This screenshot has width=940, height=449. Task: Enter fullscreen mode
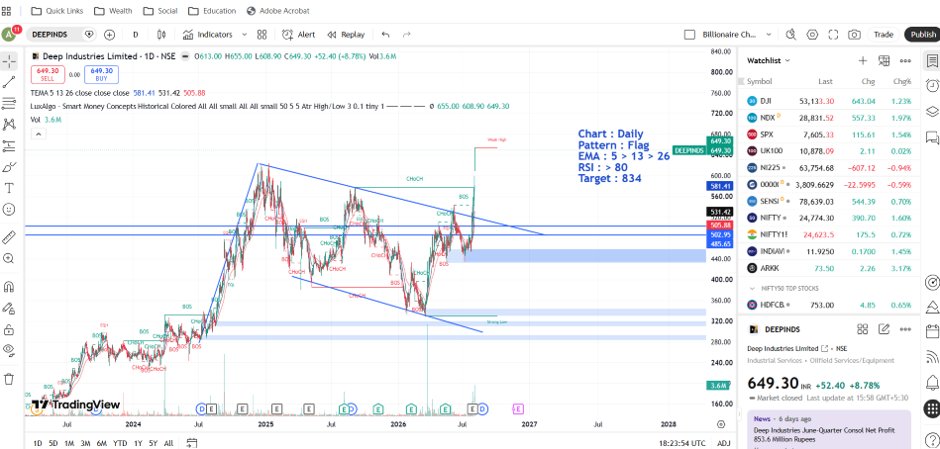[x=833, y=34]
